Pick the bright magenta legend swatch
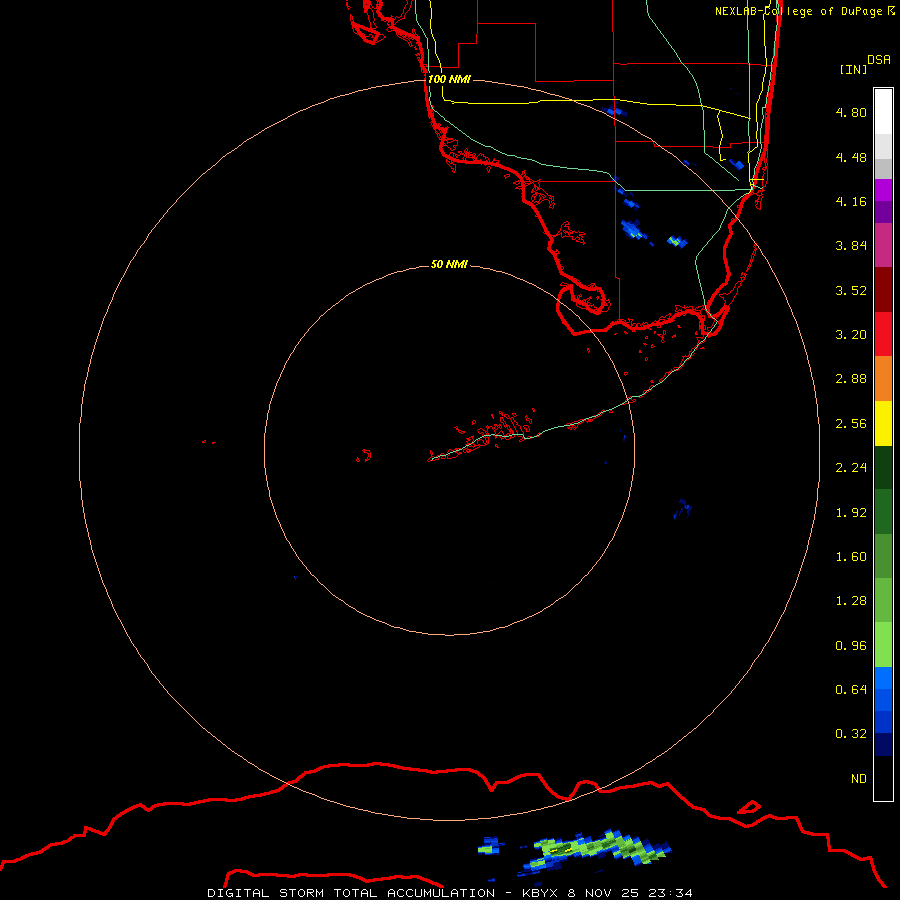 pos(883,190)
